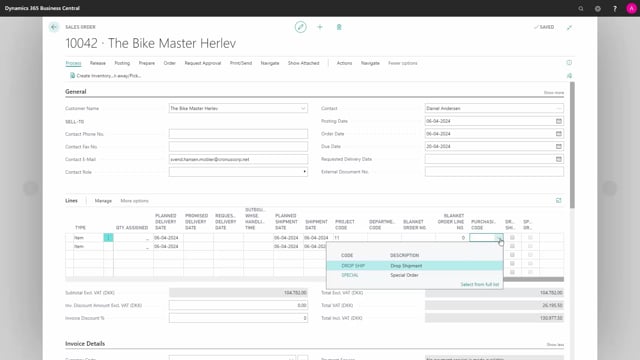Viewport: 640px width, 360px height.
Task: Open the user account avatar
Action: 631,8
